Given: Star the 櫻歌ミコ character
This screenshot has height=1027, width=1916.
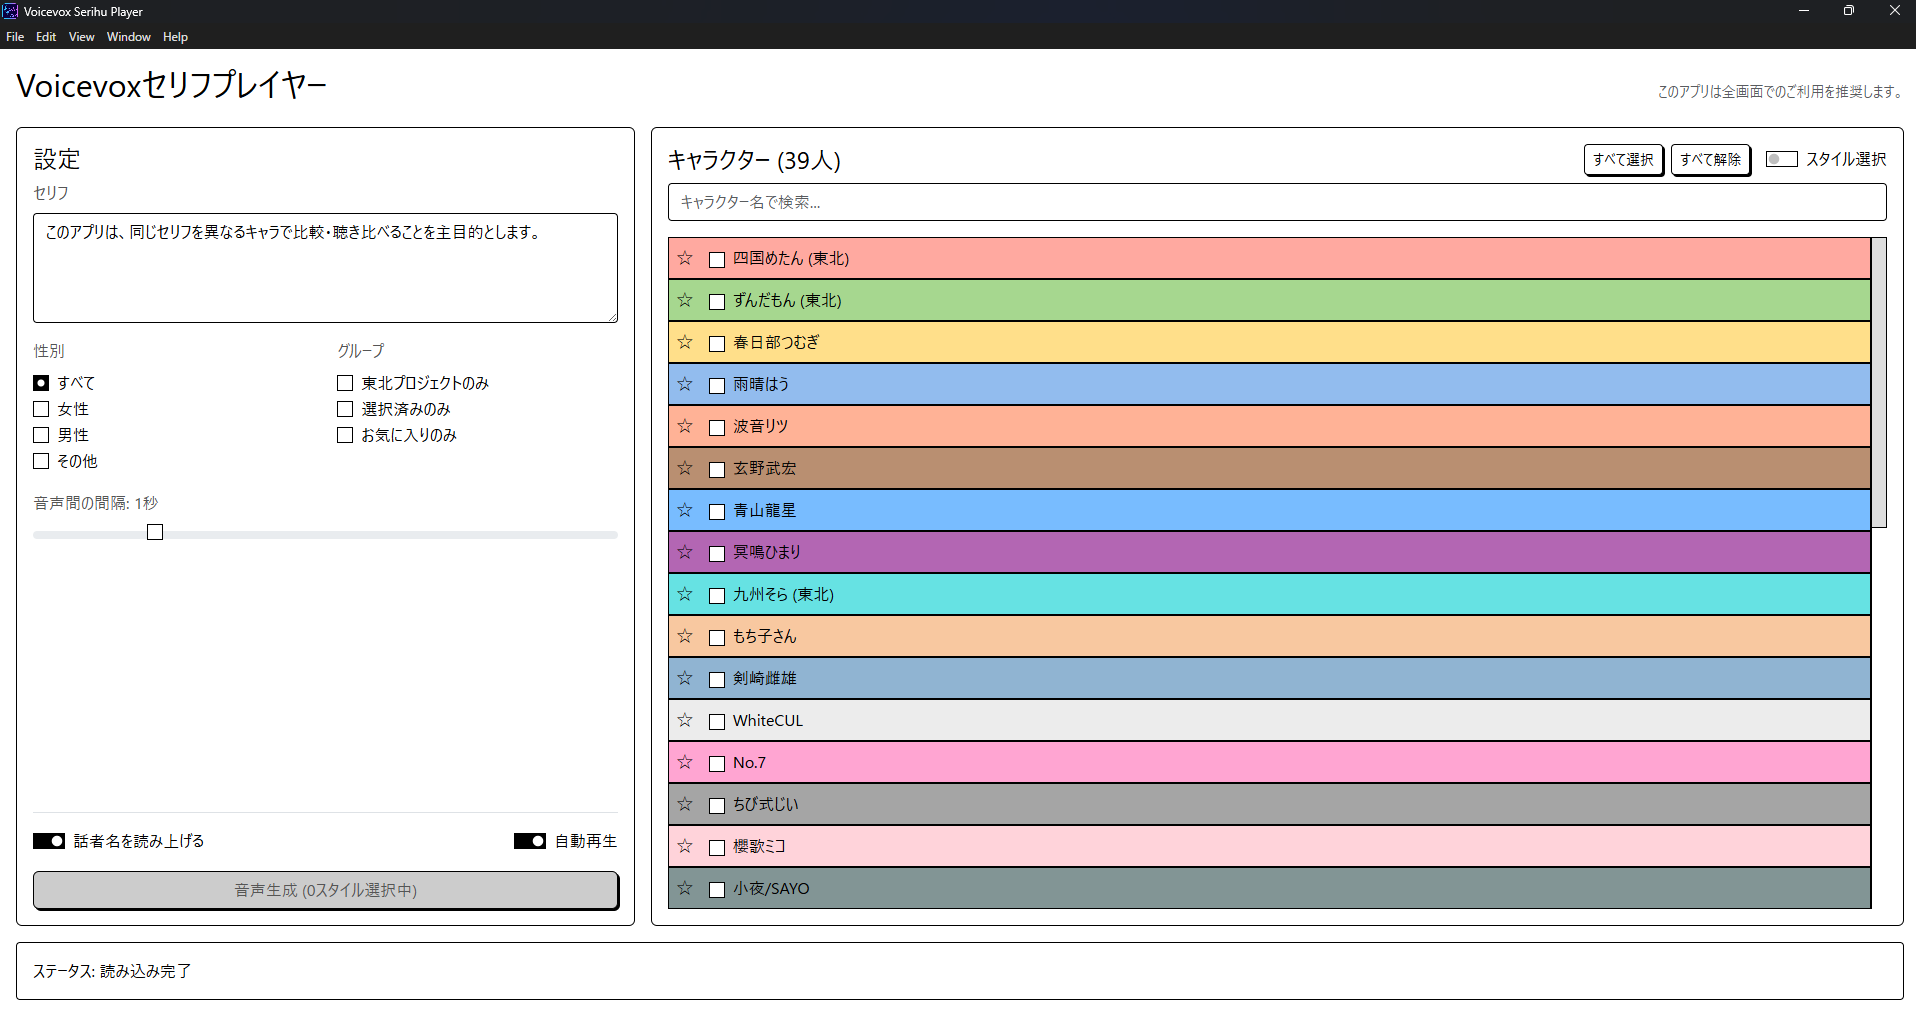Looking at the screenshot, I should (685, 846).
